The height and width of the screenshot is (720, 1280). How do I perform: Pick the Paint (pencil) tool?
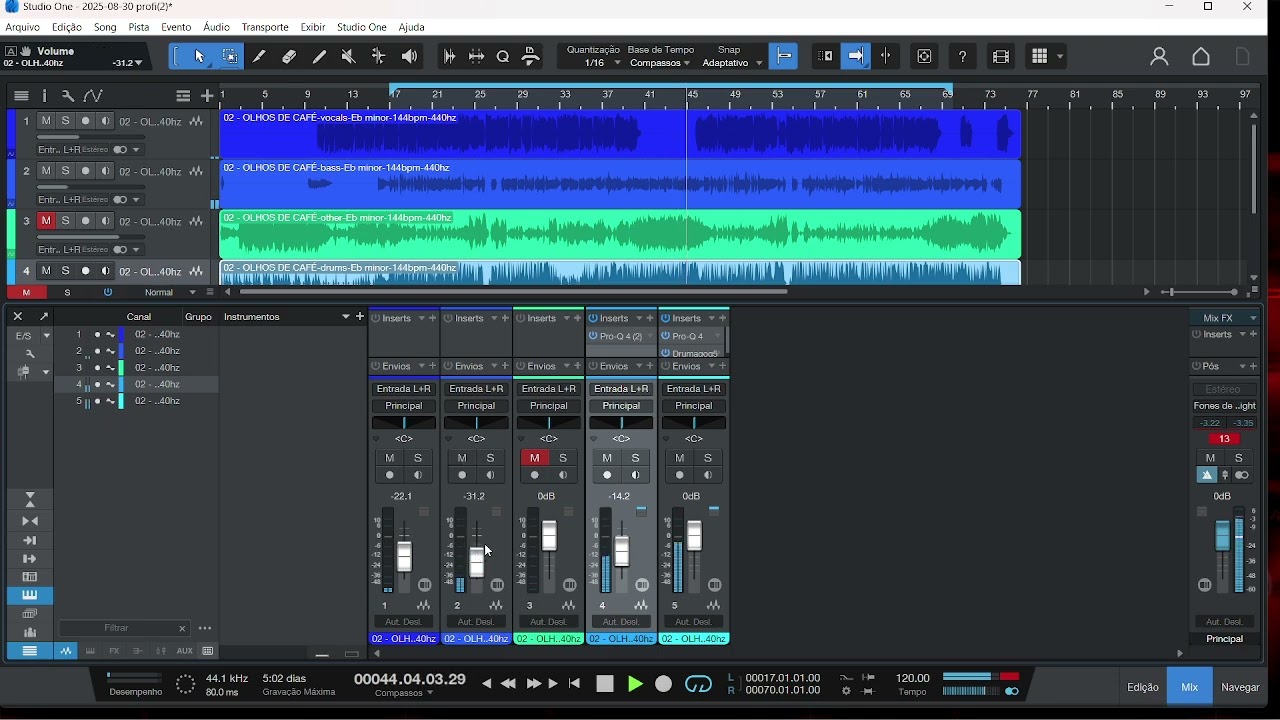[x=319, y=57]
